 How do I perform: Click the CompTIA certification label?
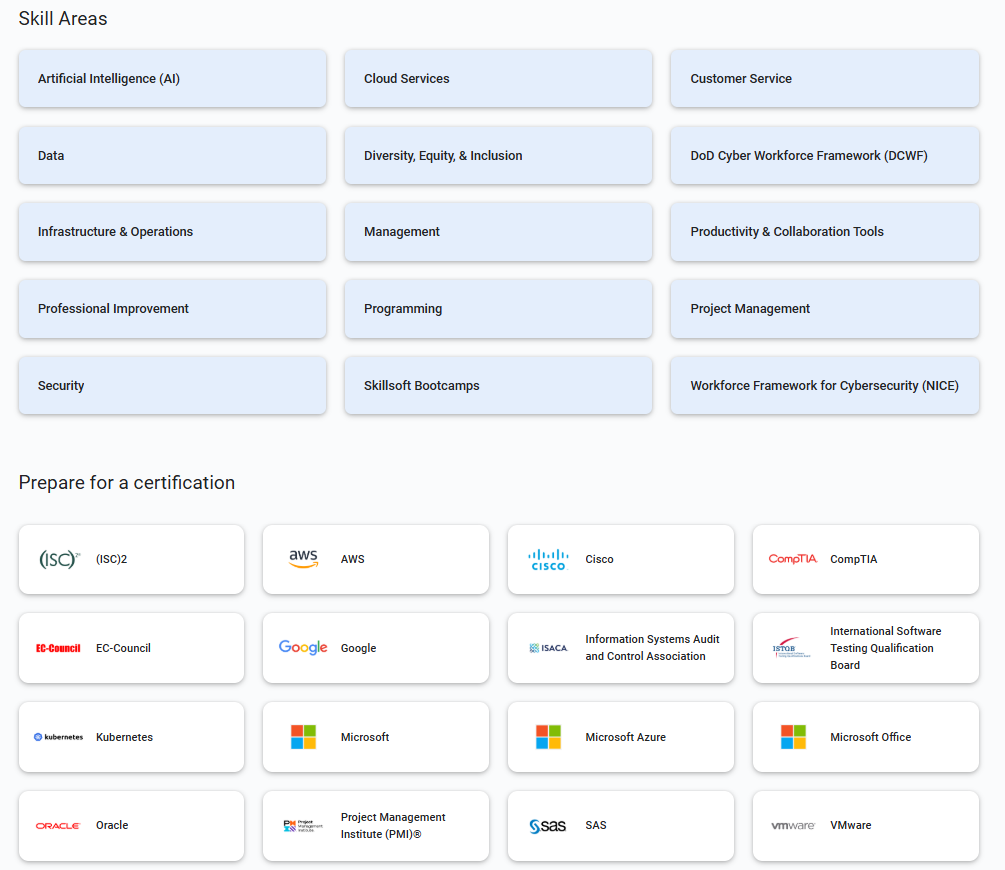[854, 559]
